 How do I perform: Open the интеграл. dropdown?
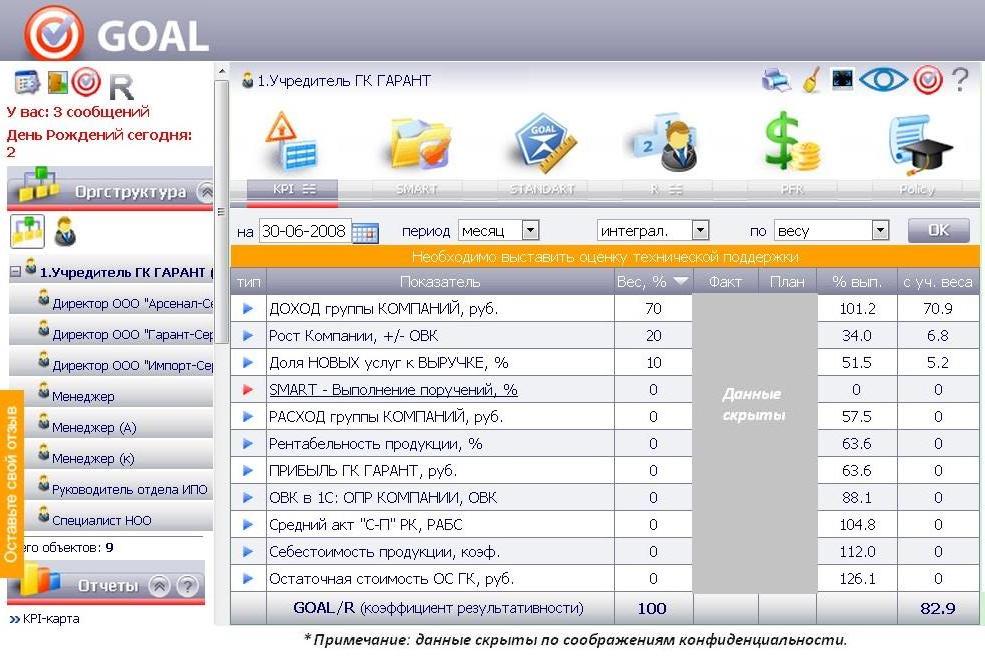[653, 231]
